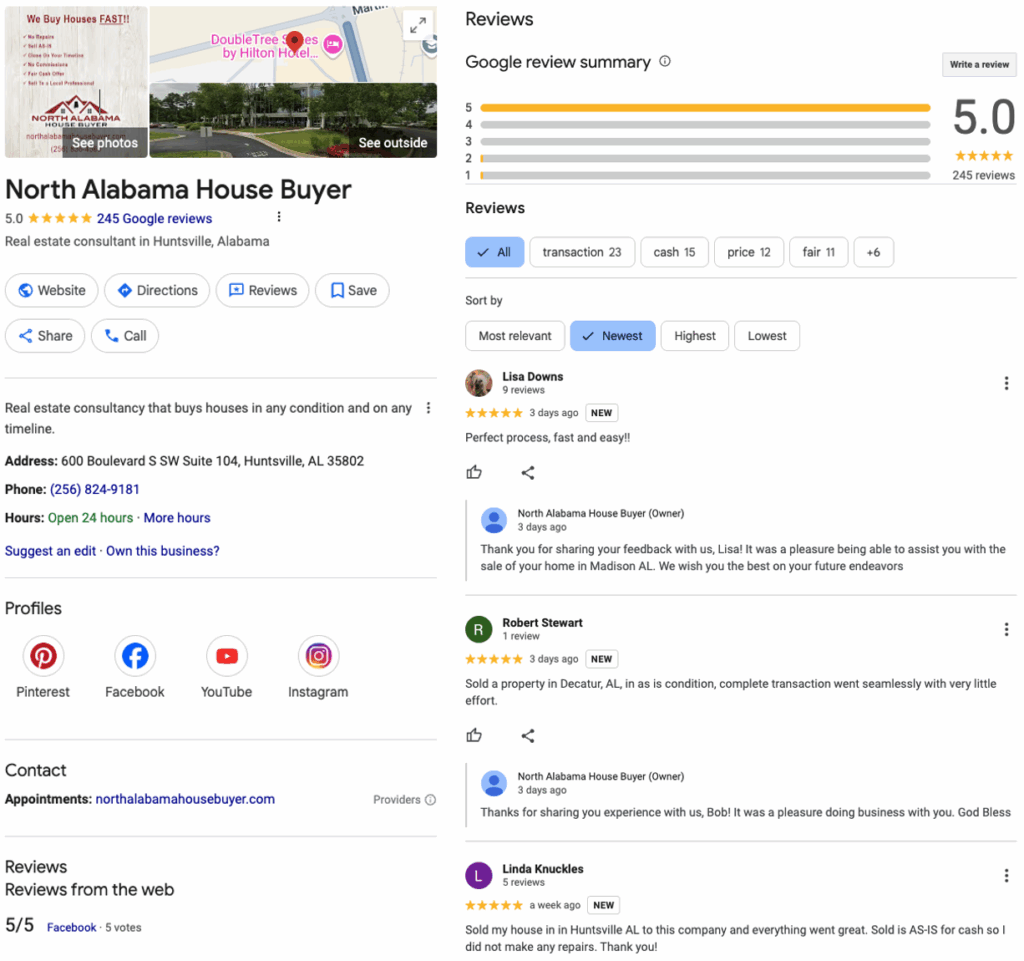Open the Pinterest profile icon
1024x961 pixels.
(x=43, y=655)
